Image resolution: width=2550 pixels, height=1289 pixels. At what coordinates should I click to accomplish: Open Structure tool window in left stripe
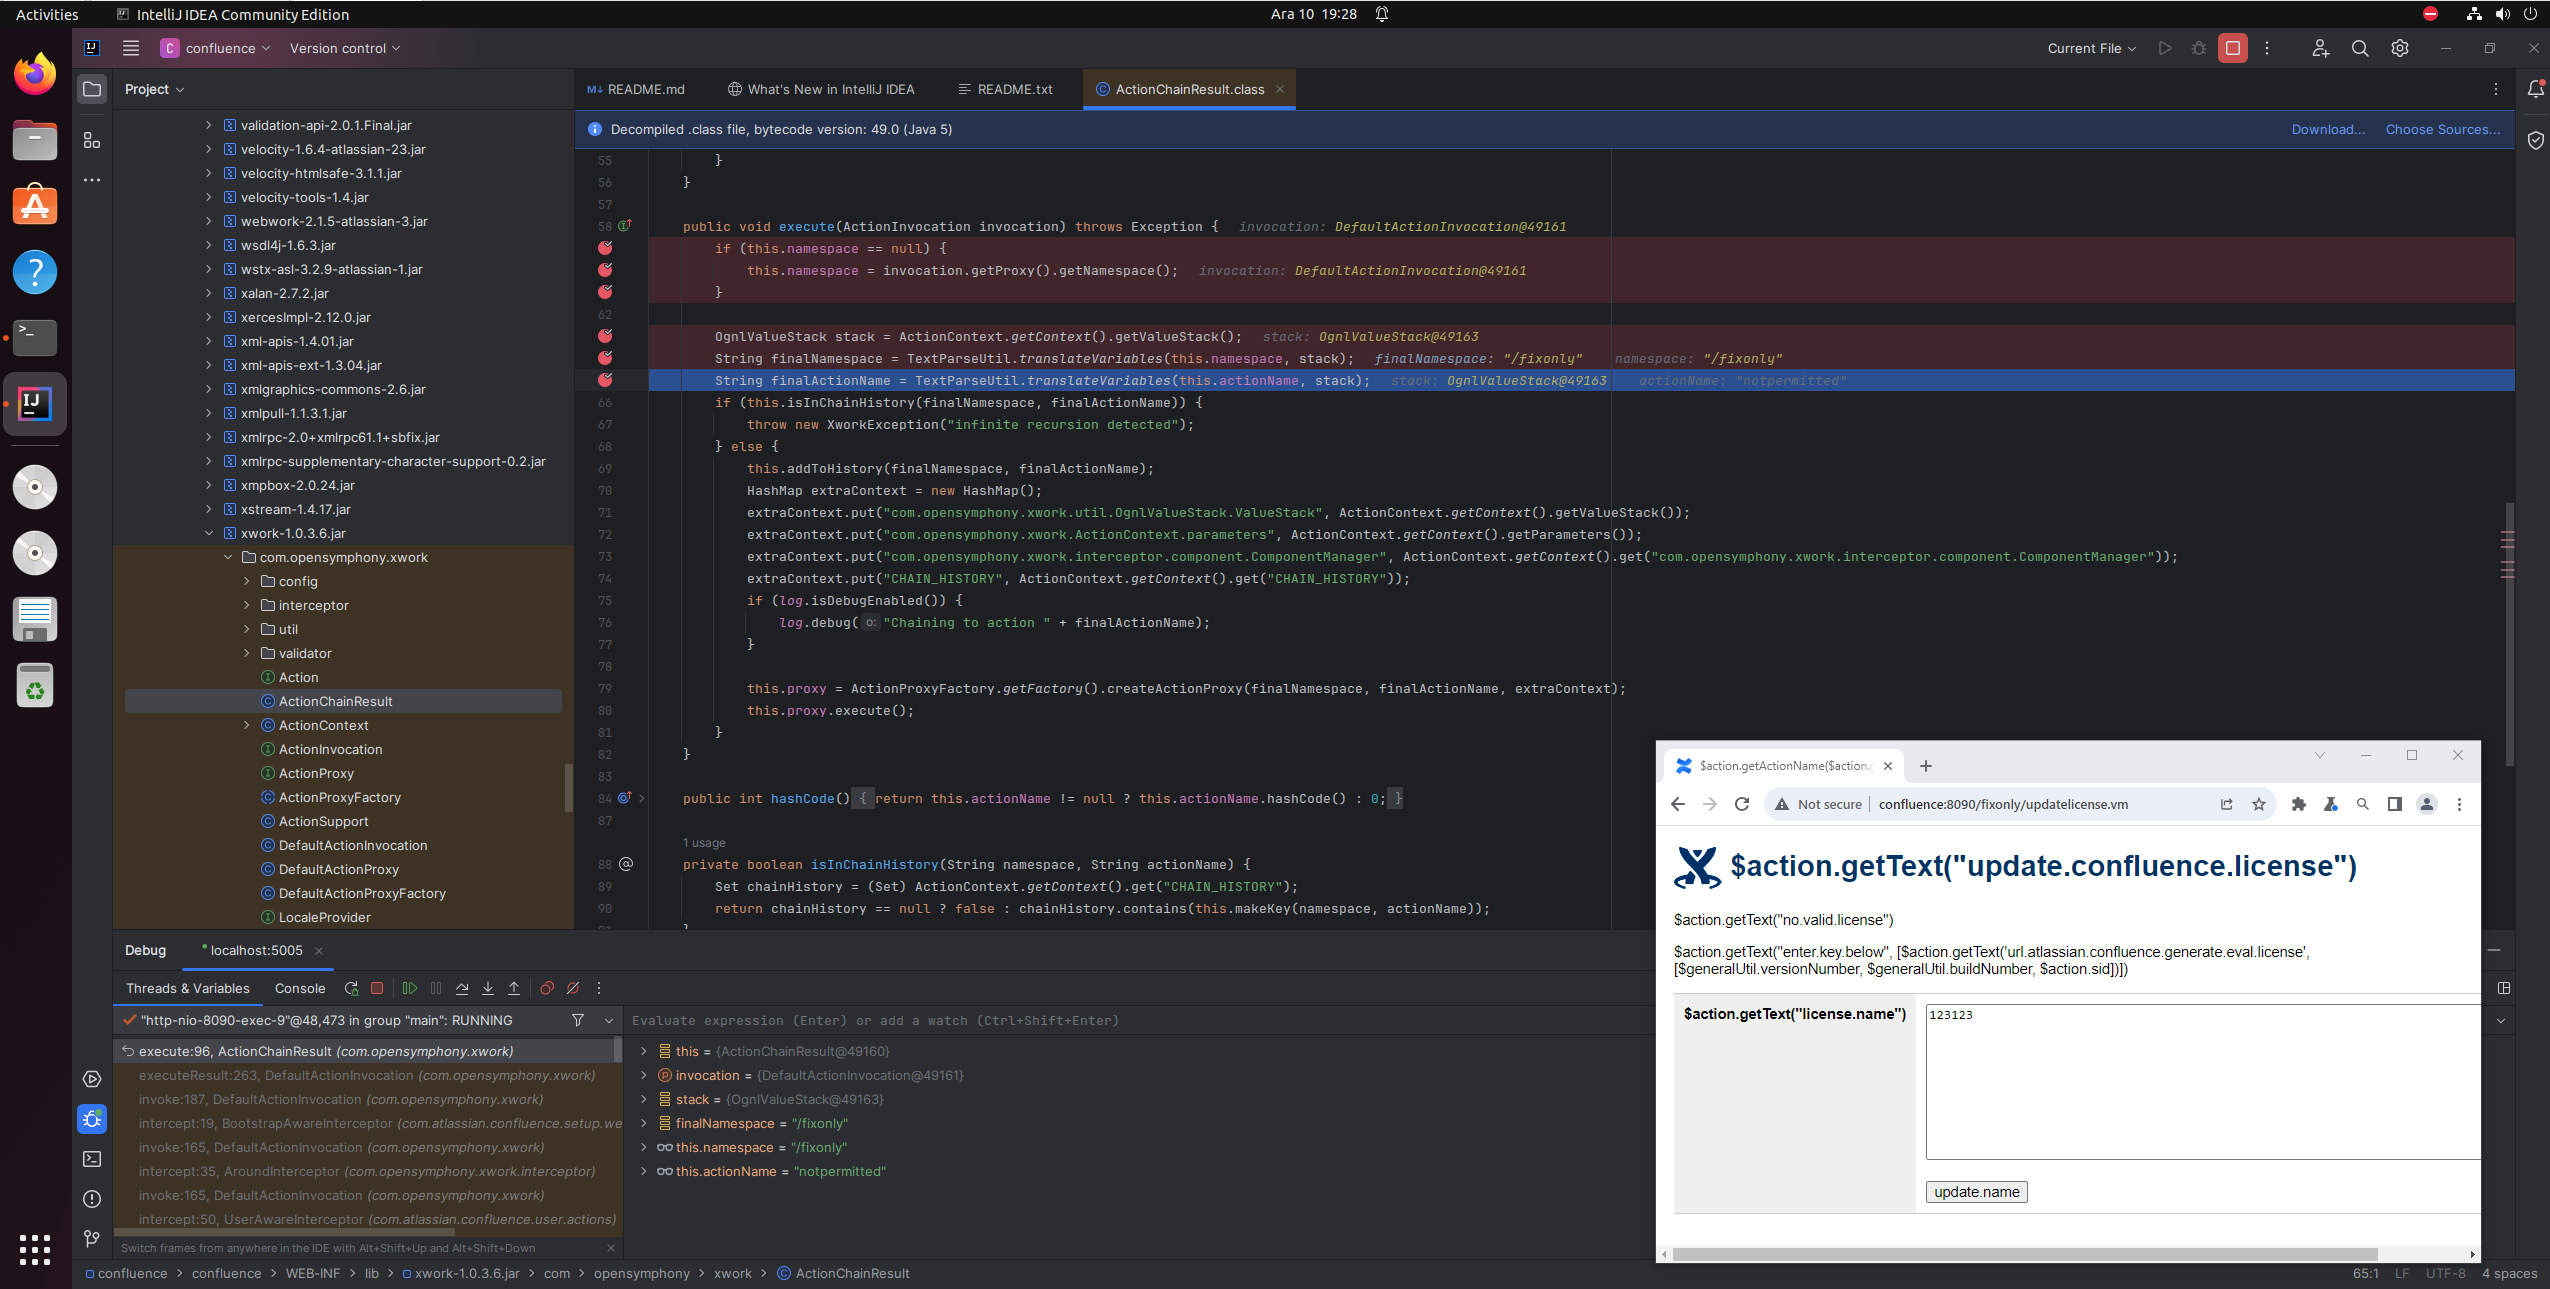point(92,140)
